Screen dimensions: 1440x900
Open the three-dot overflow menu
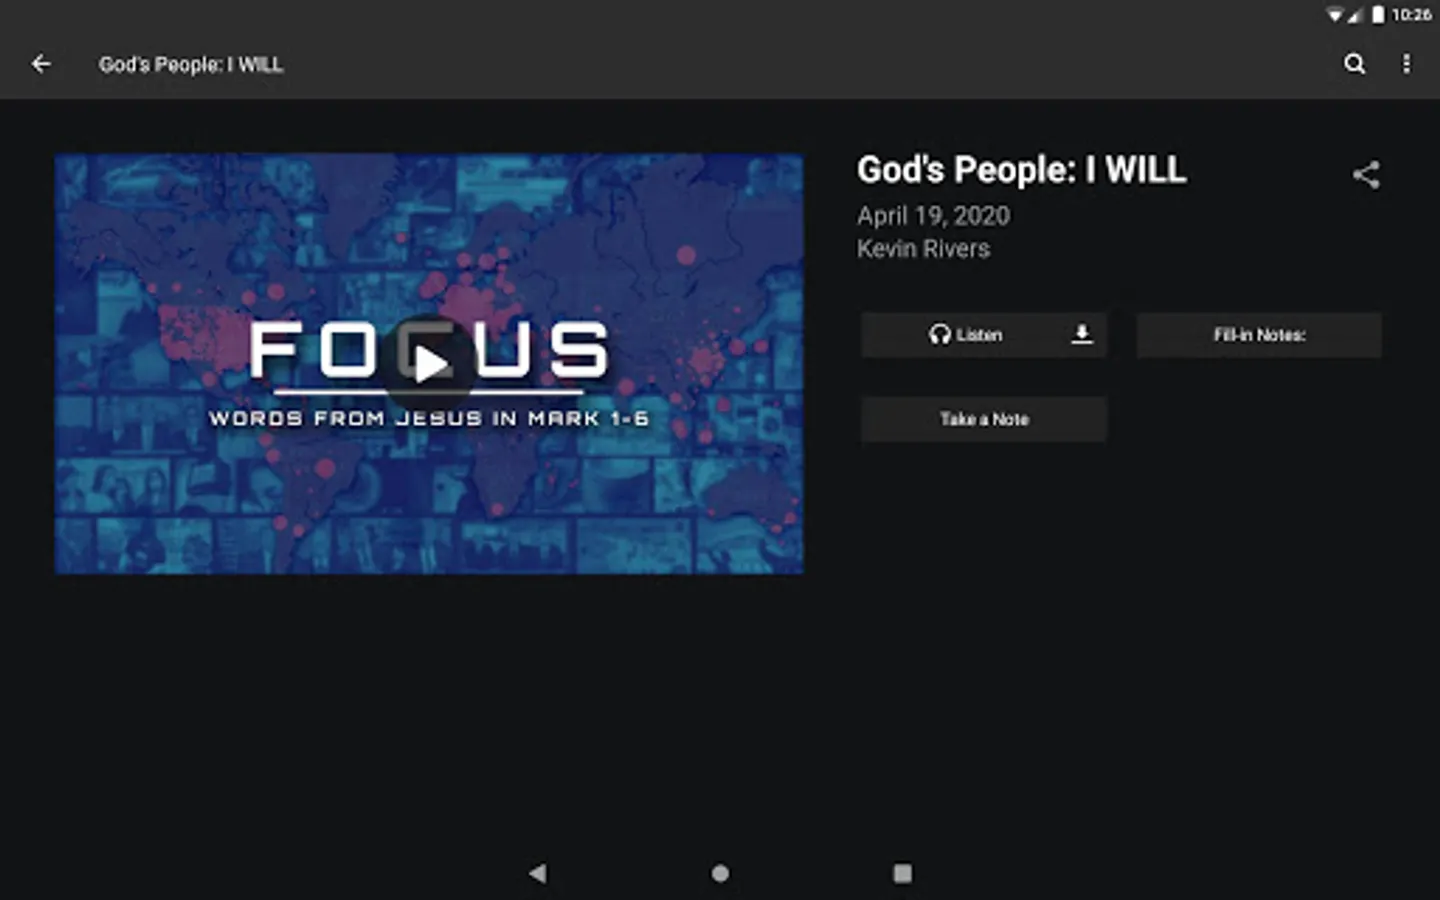click(1406, 64)
